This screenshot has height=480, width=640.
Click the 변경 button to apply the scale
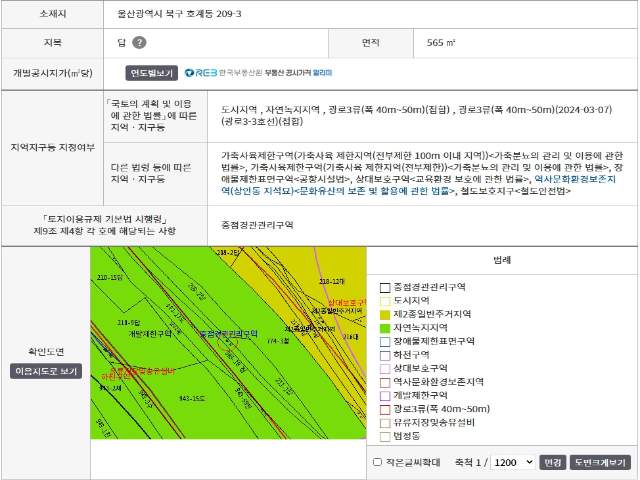(x=552, y=462)
